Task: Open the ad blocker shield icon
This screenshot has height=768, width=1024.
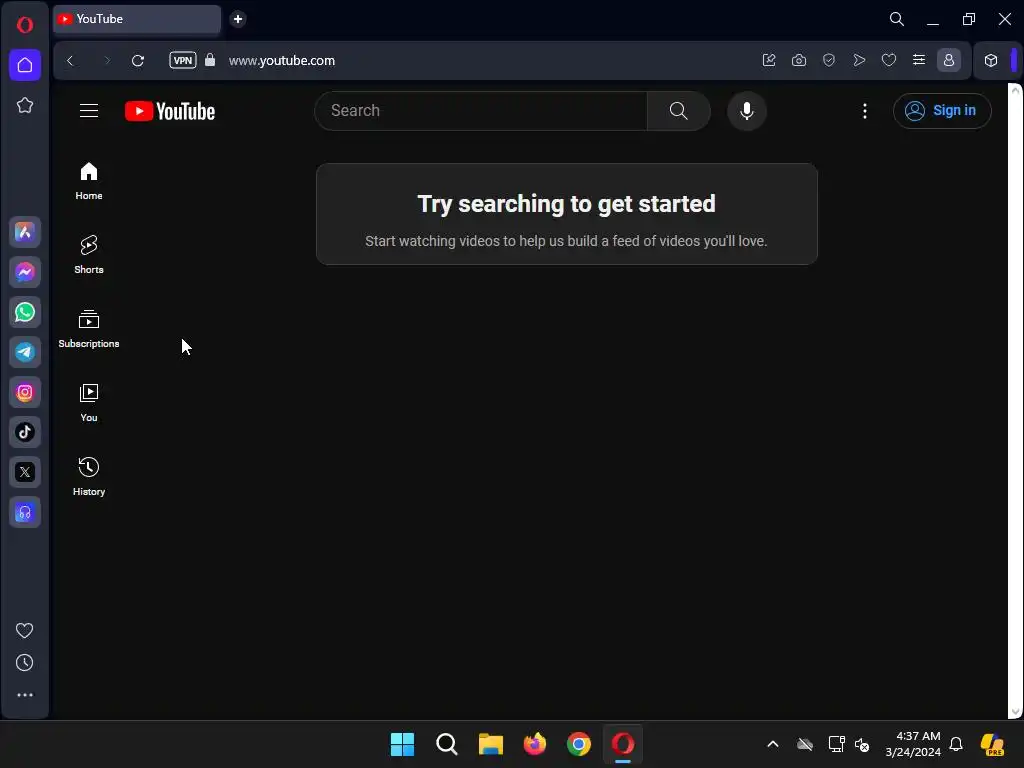Action: point(829,60)
